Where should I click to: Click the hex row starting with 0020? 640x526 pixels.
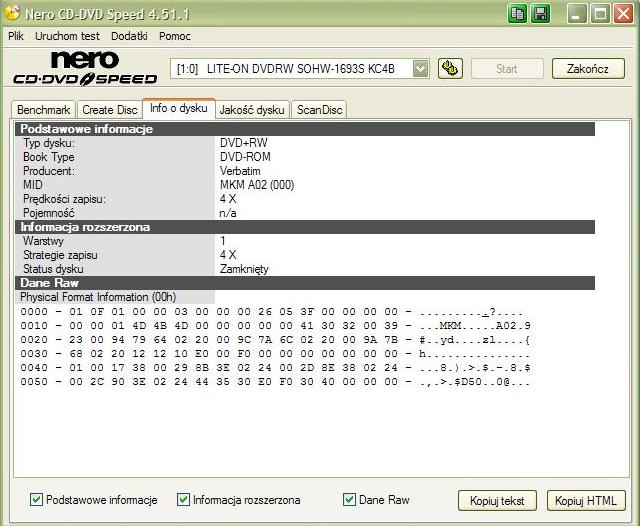[275, 340]
